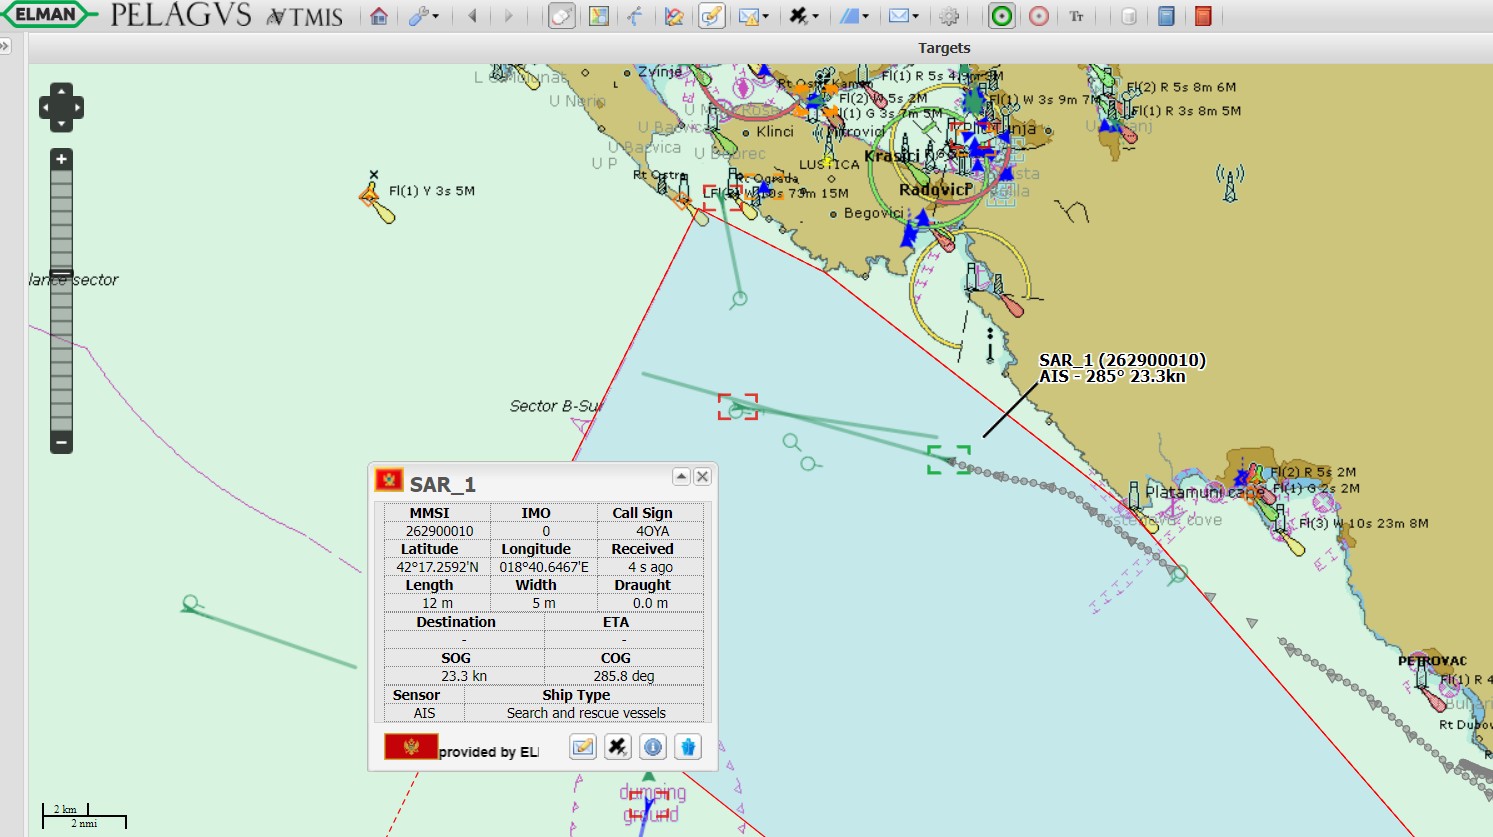Go back with left arrow
This screenshot has width=1493, height=837.
(472, 16)
